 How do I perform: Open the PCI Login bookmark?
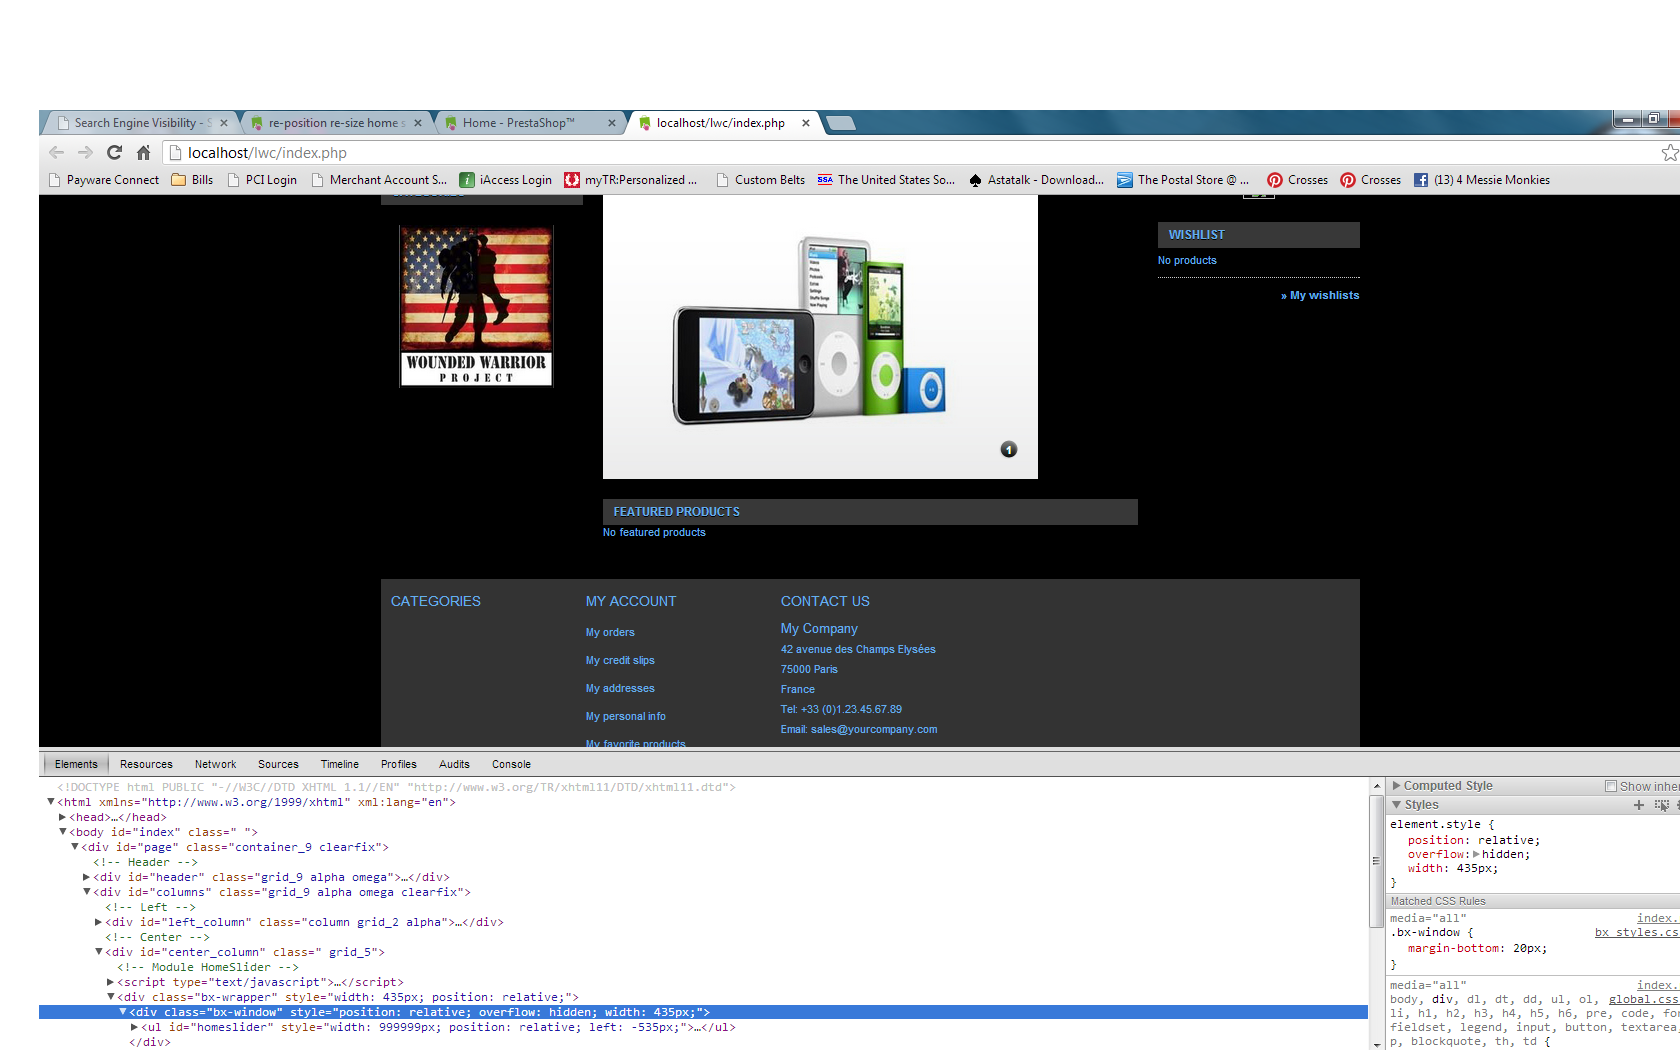(262, 180)
